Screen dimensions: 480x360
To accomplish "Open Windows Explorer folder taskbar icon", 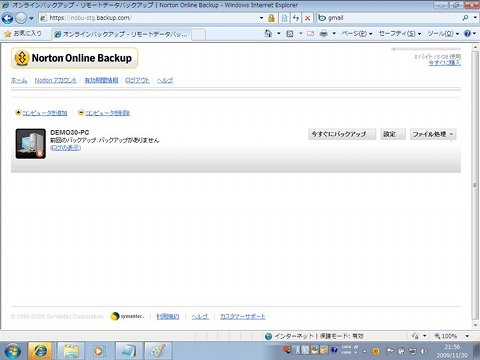I will point(71,351).
